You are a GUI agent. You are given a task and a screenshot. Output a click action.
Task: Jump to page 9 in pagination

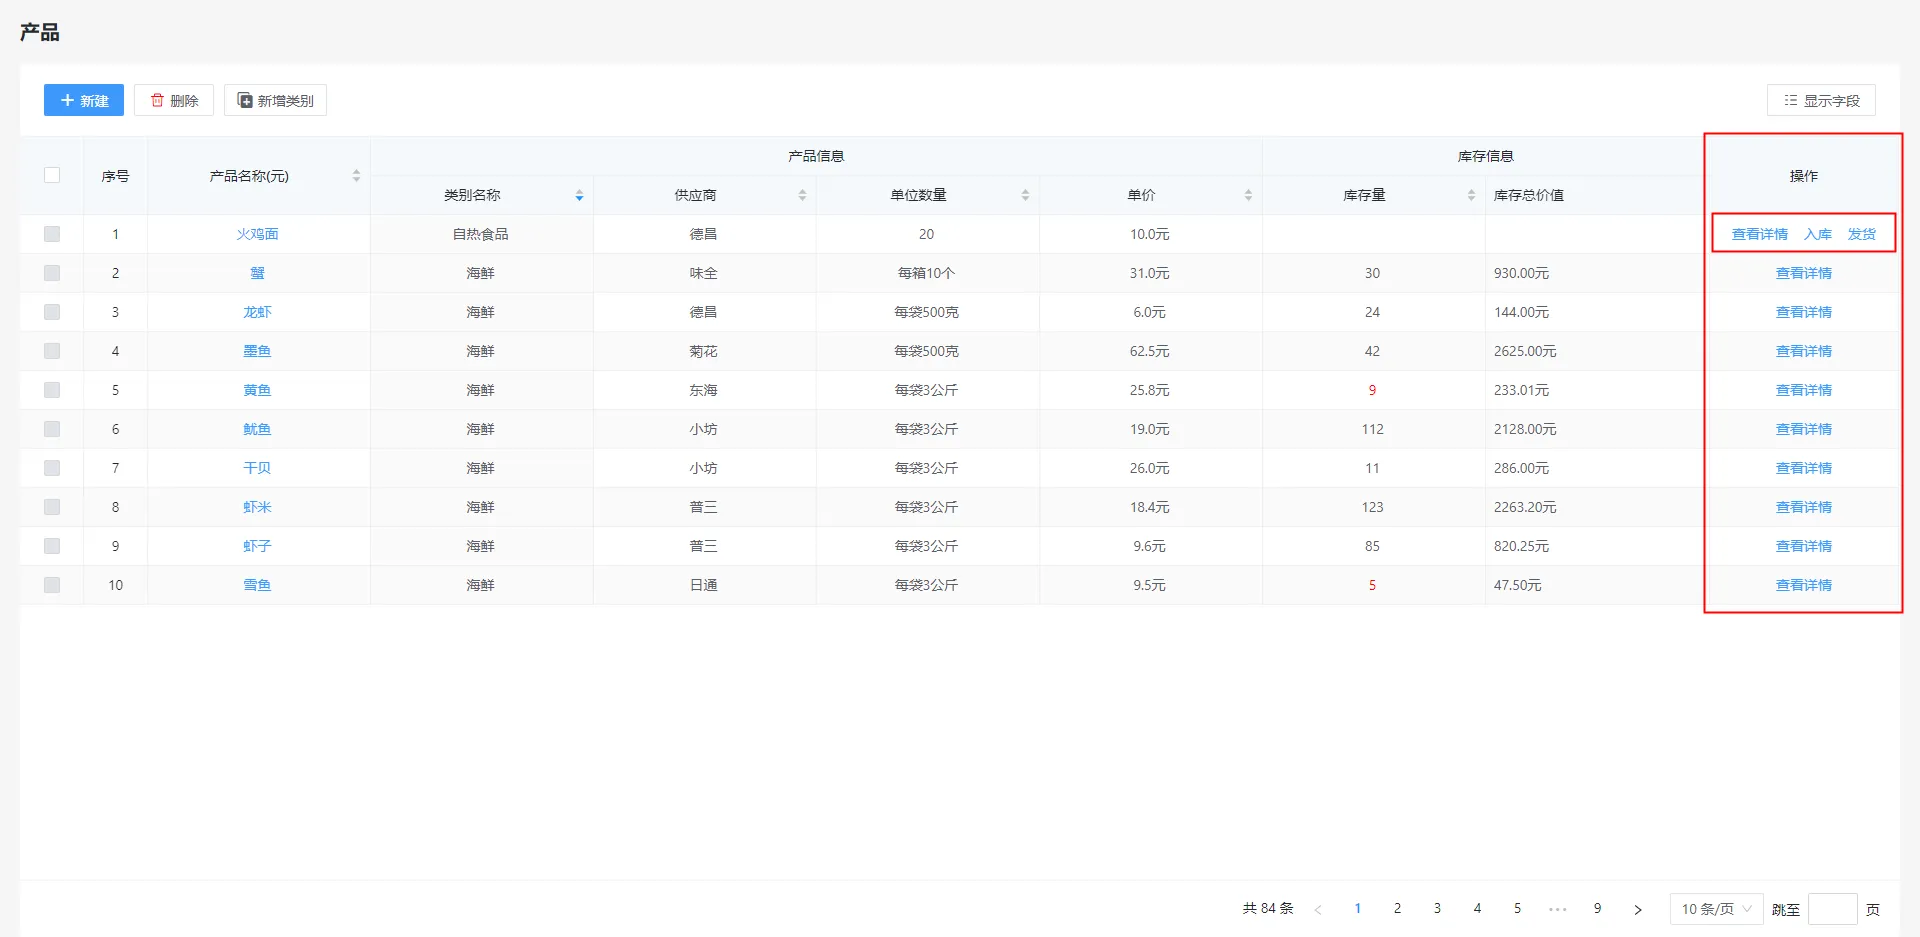[1597, 908]
